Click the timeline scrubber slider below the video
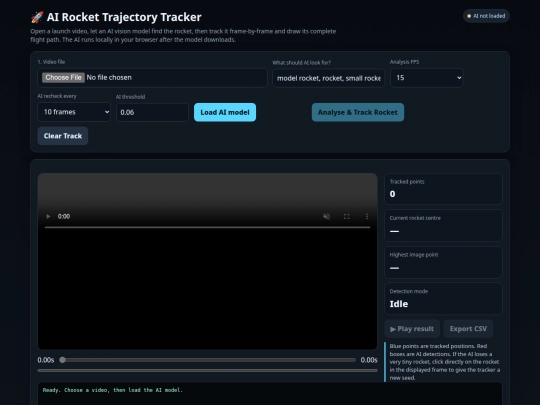The height and width of the screenshot is (405, 540). click(x=207, y=360)
